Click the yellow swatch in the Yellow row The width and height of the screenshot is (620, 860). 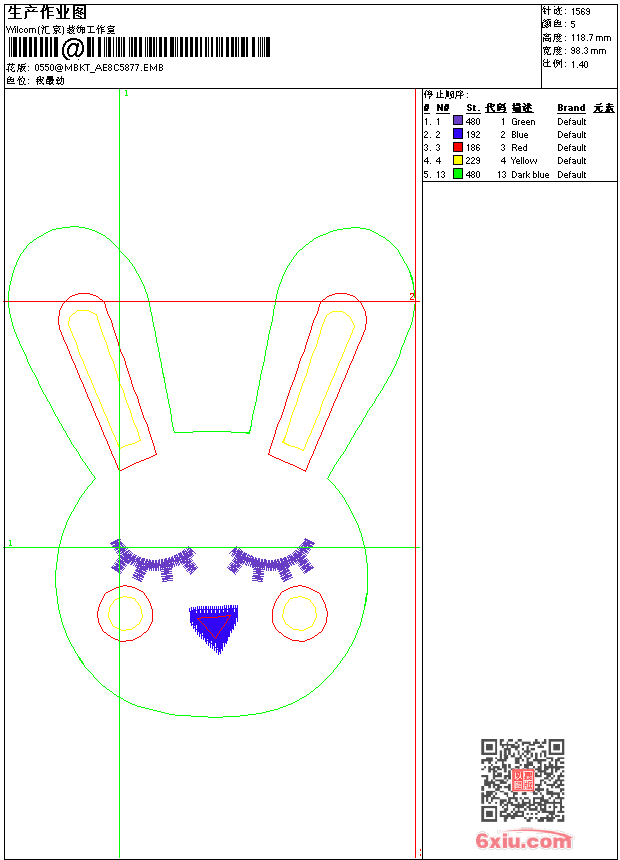[x=458, y=160]
